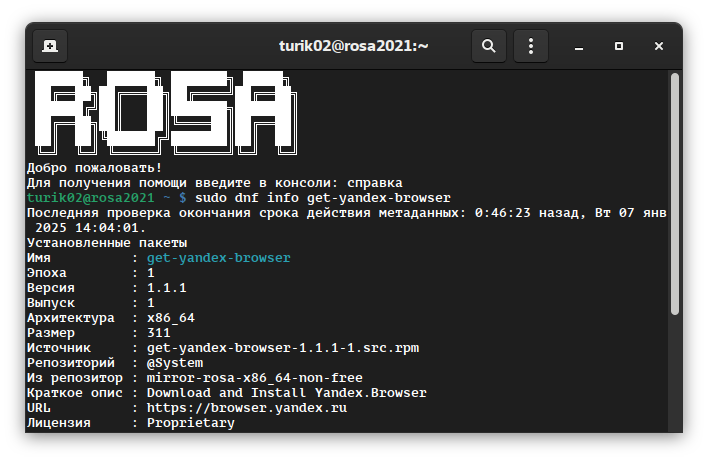This screenshot has width=708, height=461.
Task: Open a new terminal tab
Action: coord(50,46)
